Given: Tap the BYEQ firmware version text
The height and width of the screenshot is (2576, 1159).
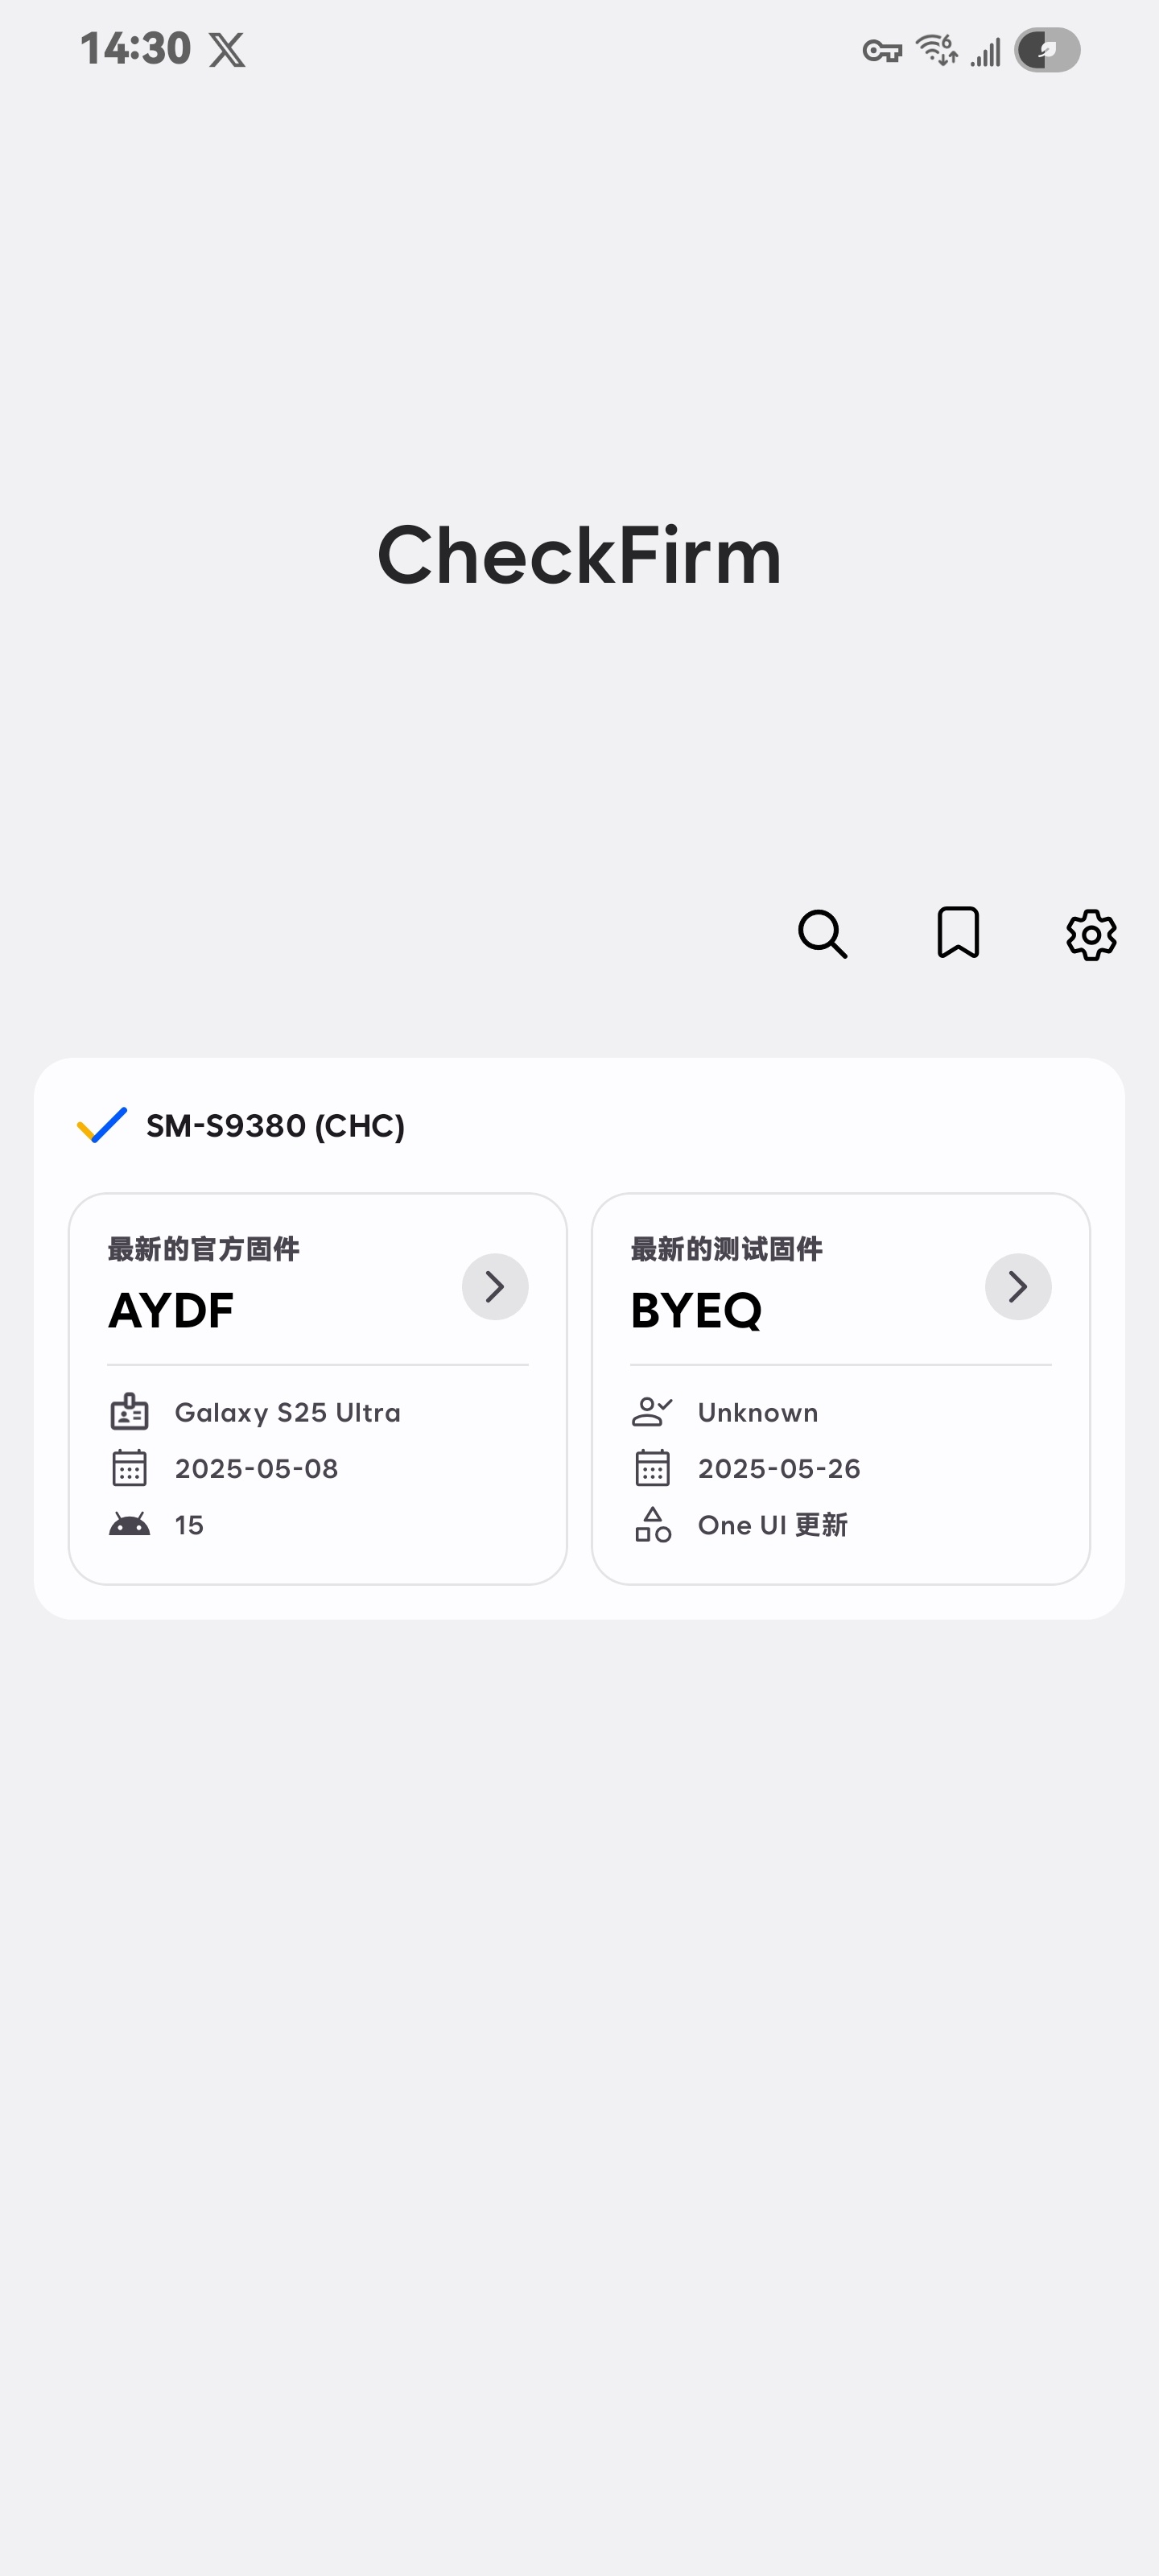Looking at the screenshot, I should 696,1310.
